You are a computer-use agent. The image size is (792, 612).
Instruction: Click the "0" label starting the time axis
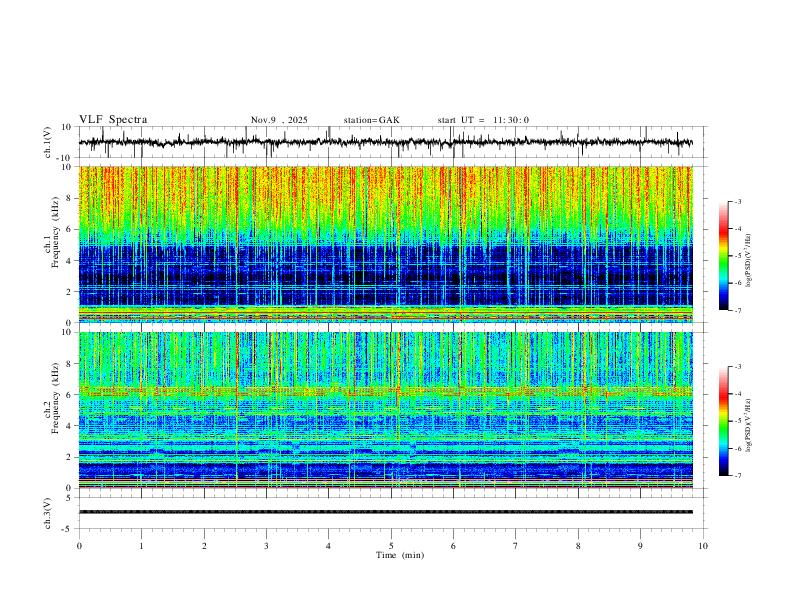click(79, 546)
